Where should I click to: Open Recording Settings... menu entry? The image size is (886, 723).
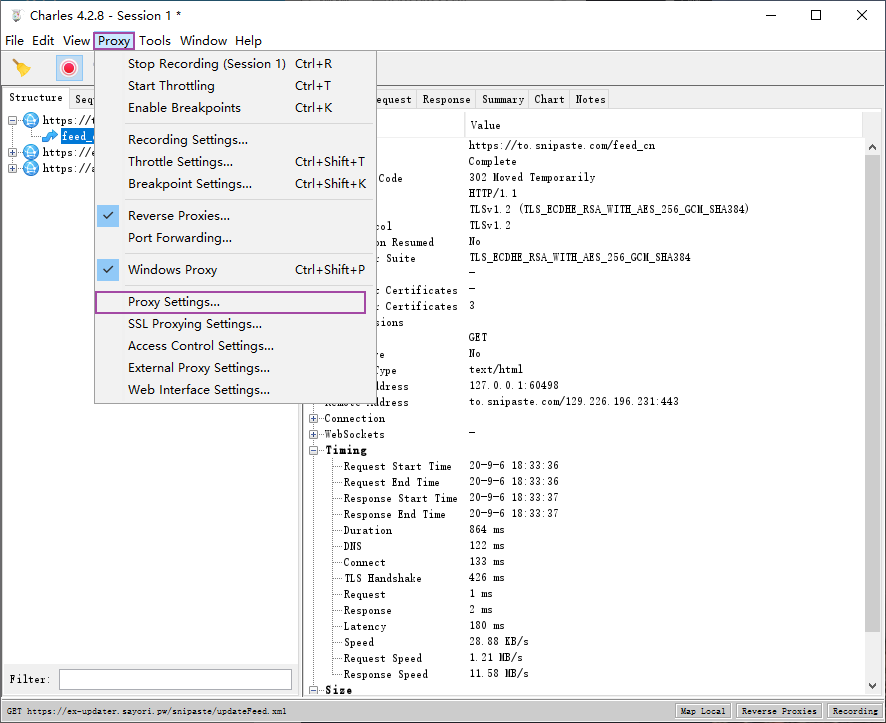point(234,140)
